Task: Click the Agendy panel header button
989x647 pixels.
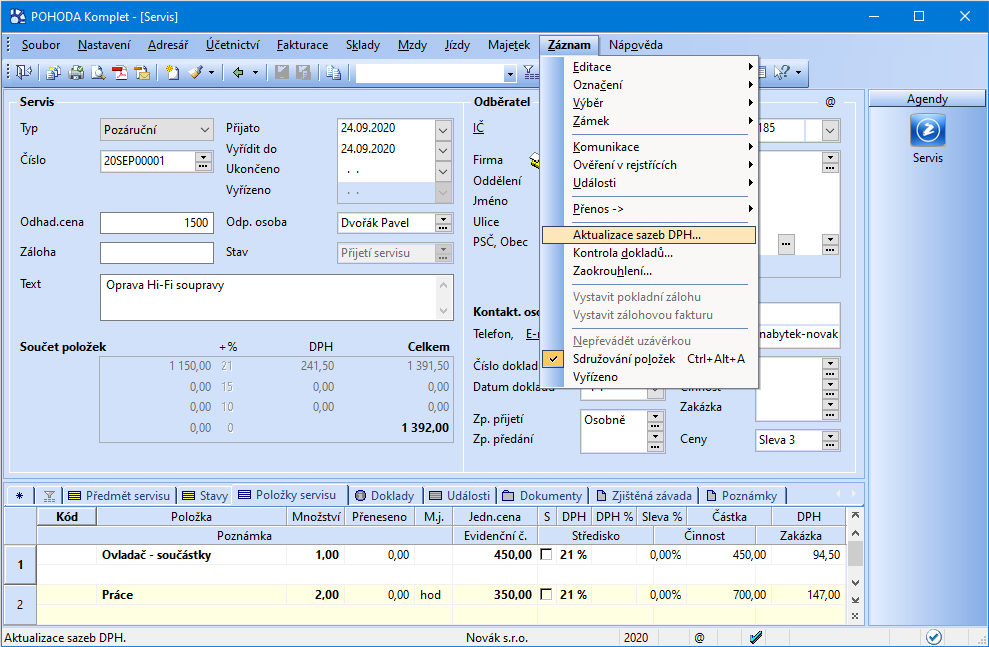Action: (927, 98)
